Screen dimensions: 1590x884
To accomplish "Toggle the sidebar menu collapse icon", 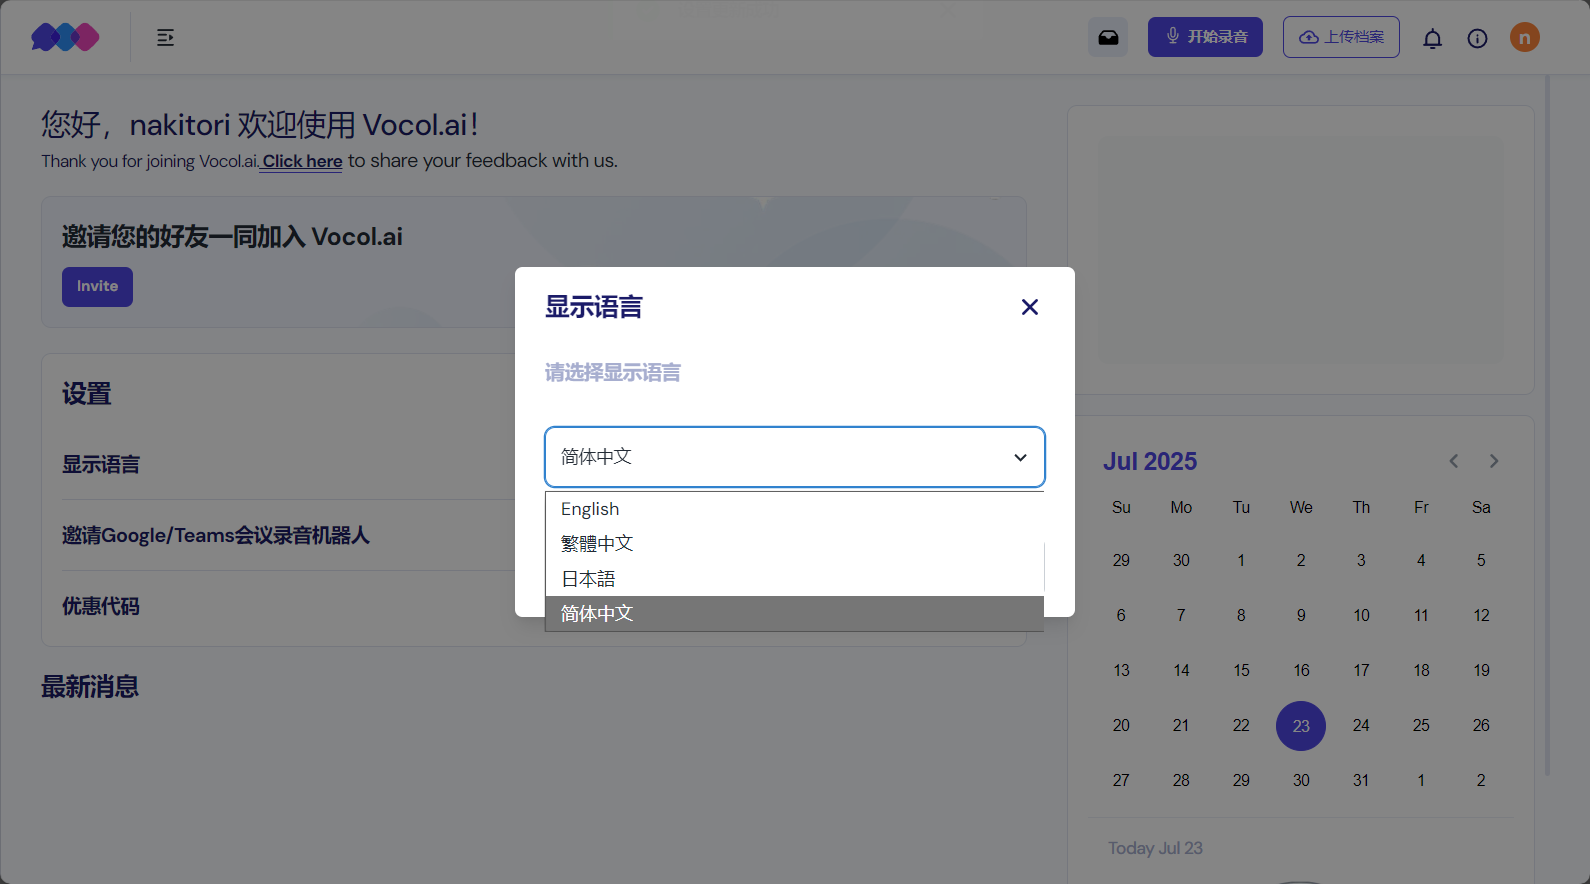I will pyautogui.click(x=166, y=38).
